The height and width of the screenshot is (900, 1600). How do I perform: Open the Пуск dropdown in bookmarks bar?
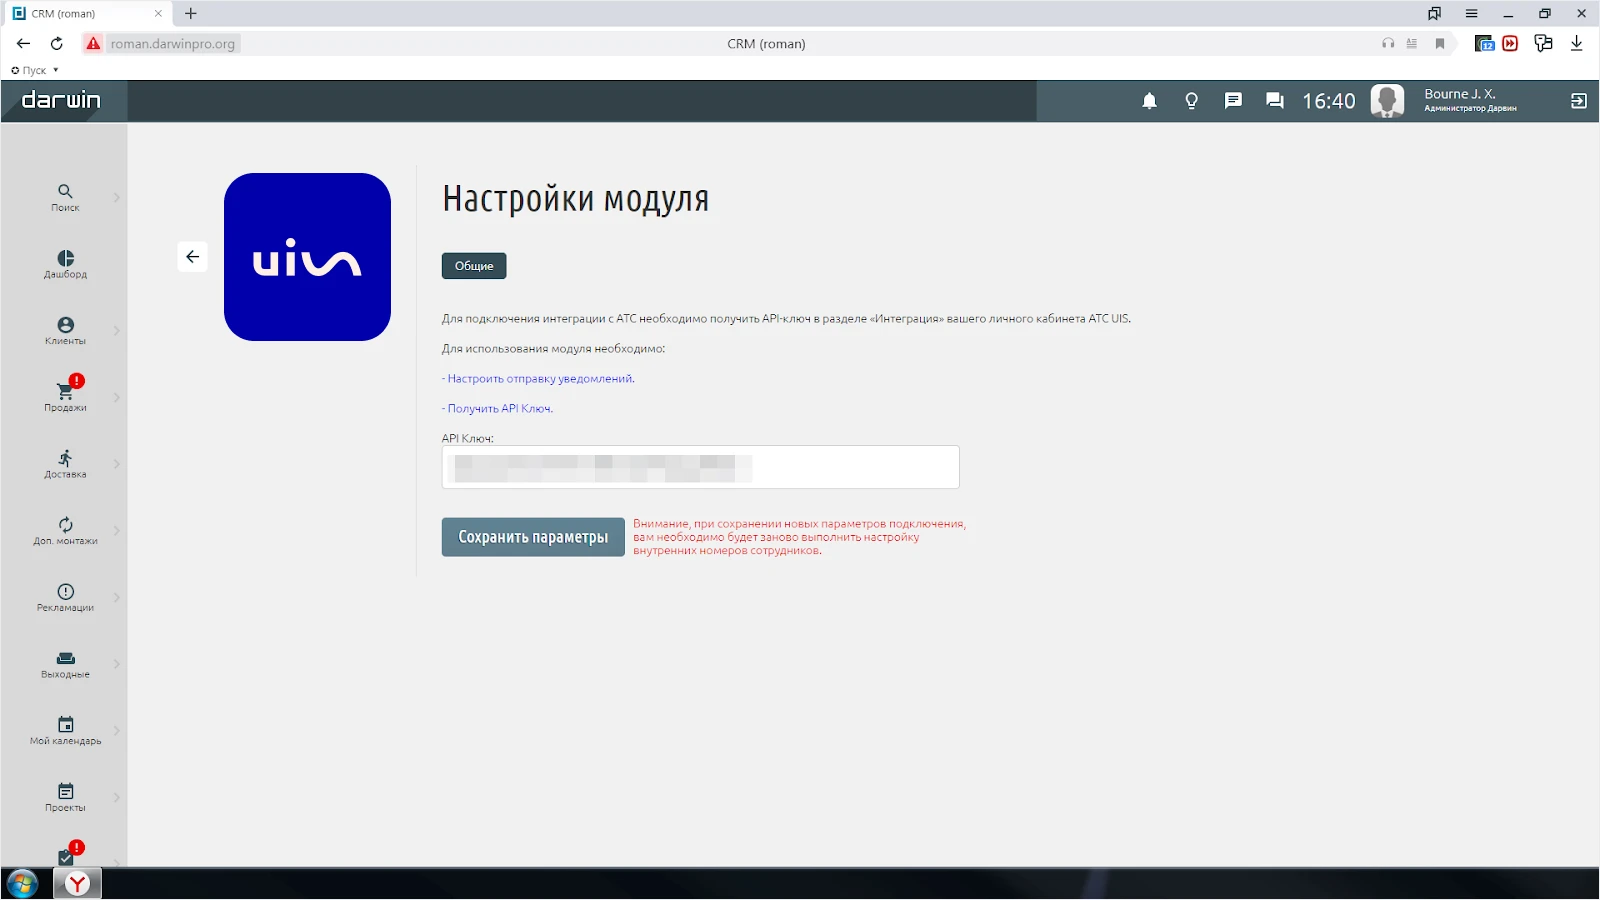tap(35, 70)
